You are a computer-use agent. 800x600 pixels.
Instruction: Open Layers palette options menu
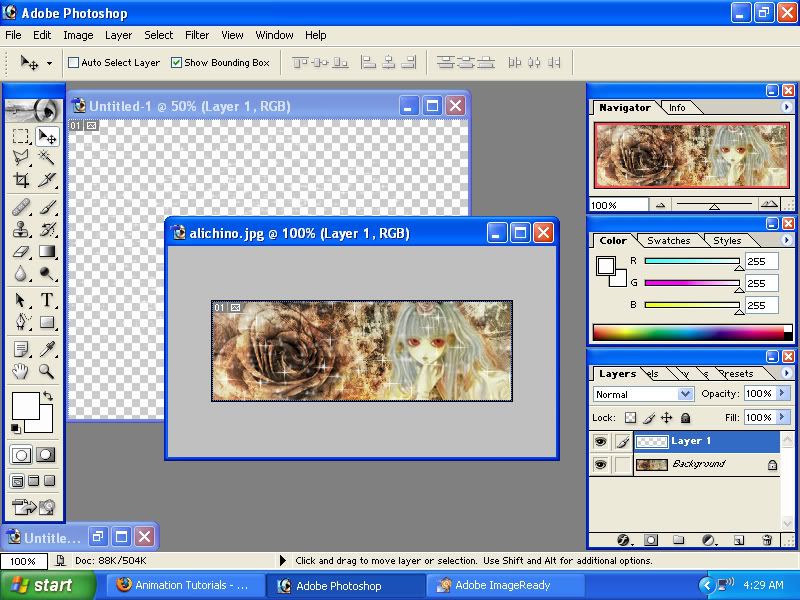click(x=786, y=373)
